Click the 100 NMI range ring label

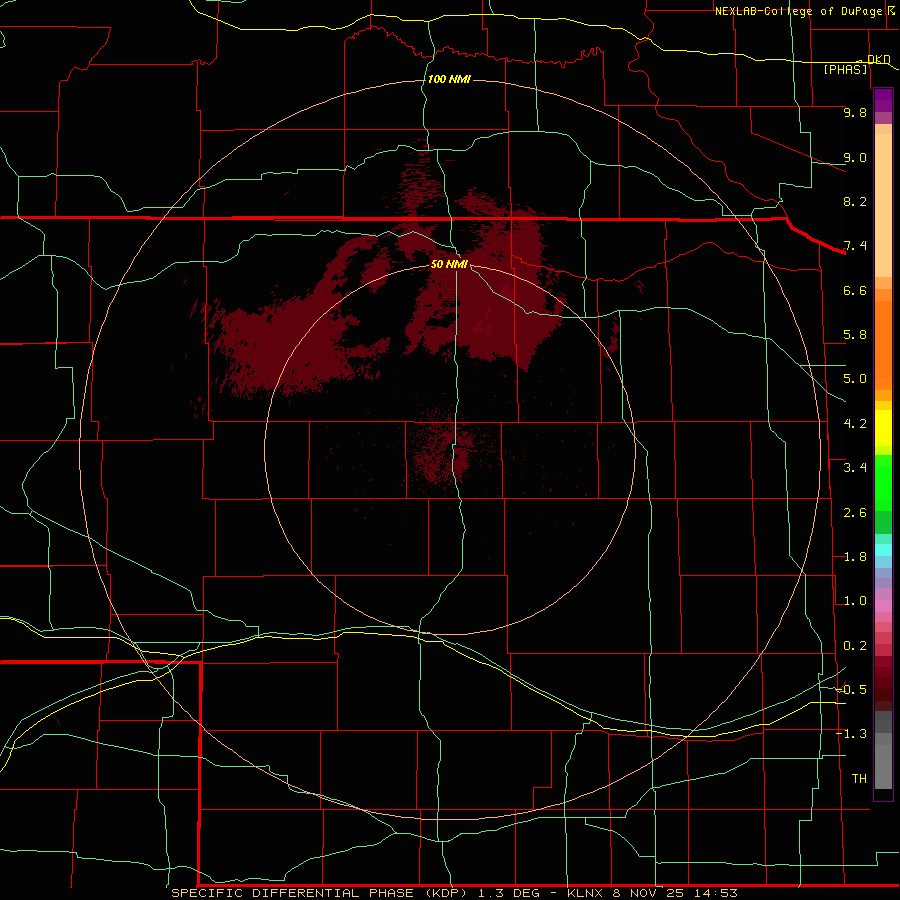tap(449, 79)
